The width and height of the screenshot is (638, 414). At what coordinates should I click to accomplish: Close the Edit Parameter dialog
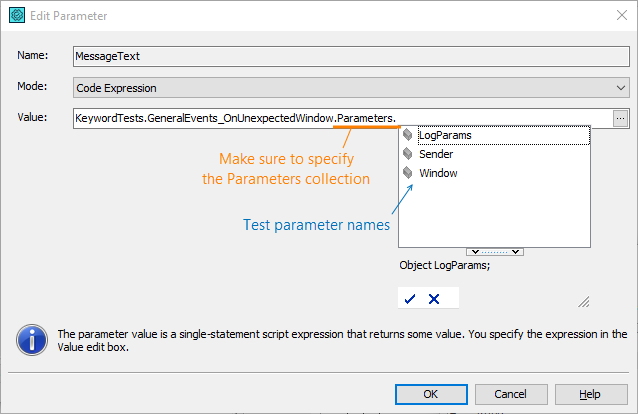coord(613,17)
